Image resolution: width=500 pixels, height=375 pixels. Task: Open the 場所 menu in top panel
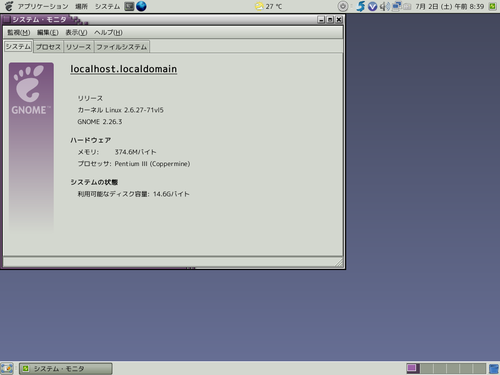click(81, 6)
